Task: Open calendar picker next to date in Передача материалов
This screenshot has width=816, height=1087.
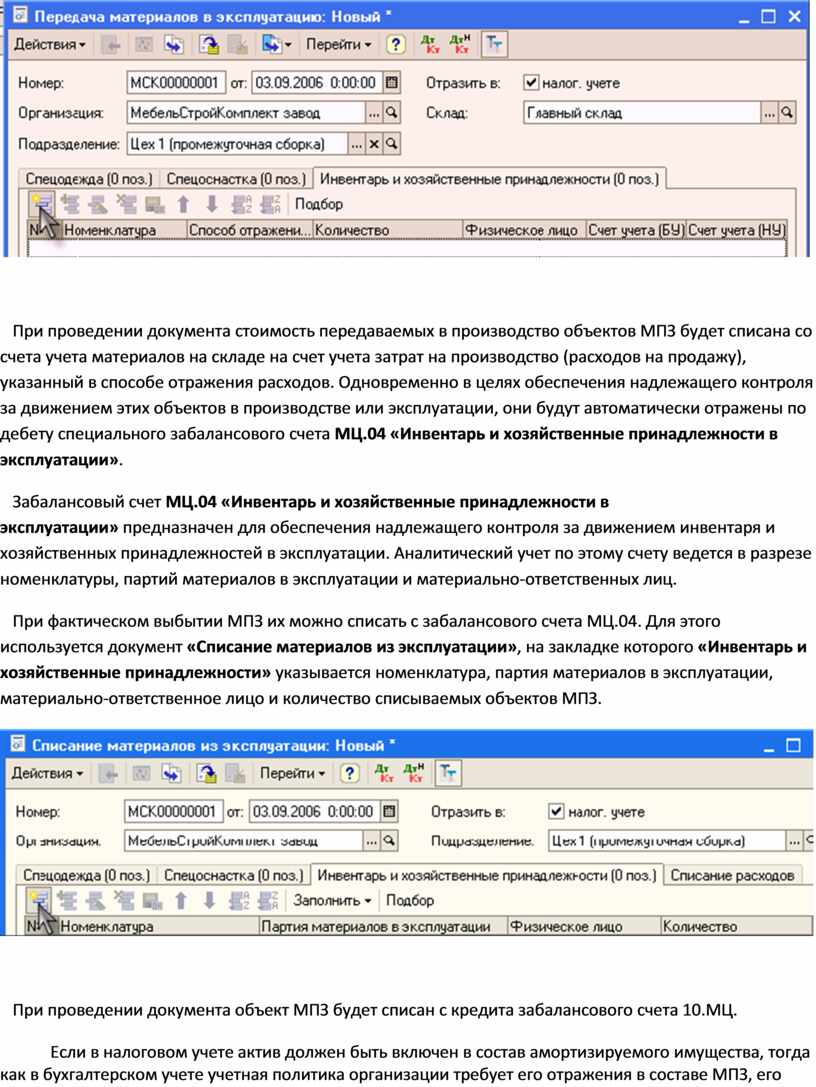Action: click(392, 83)
